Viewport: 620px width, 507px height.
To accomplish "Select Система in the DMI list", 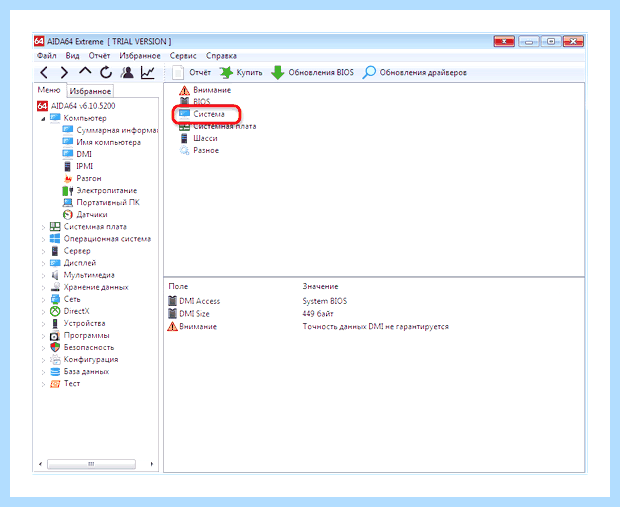I will tap(208, 114).
